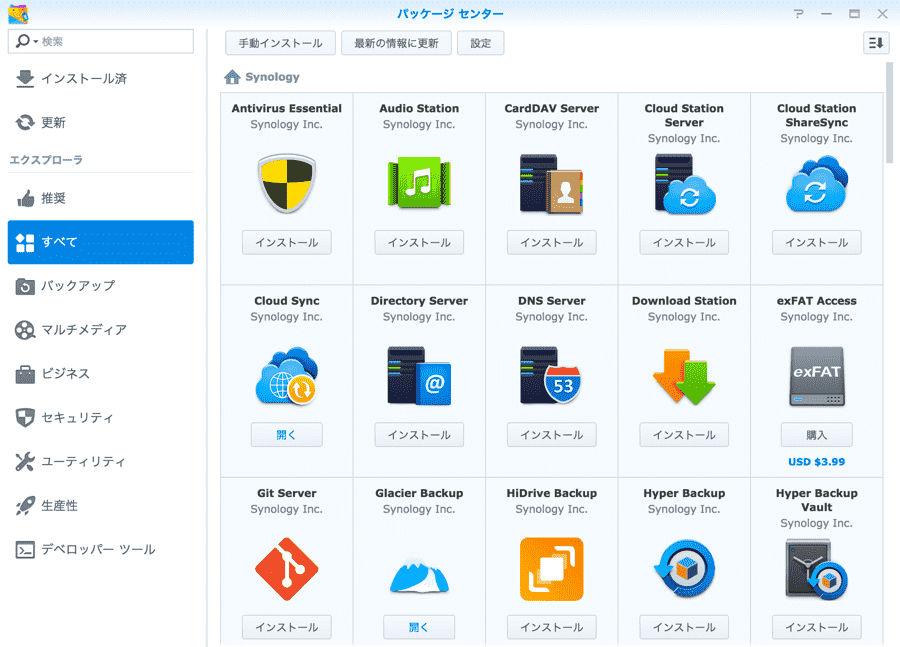This screenshot has height=647, width=900.
Task: Select the セキュリティ category
Action: 100,417
